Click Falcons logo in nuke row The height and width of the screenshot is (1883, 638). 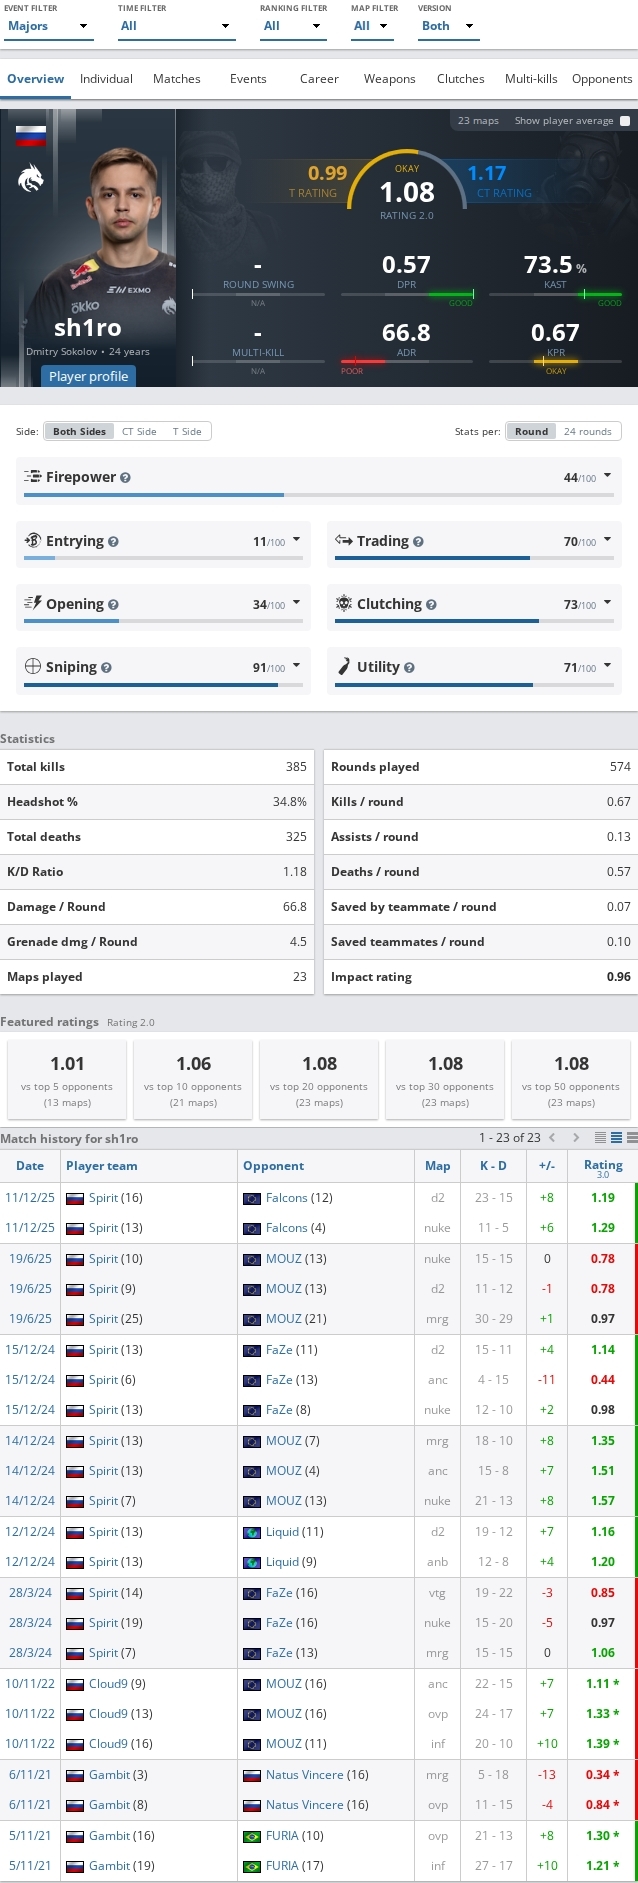tap(252, 1228)
